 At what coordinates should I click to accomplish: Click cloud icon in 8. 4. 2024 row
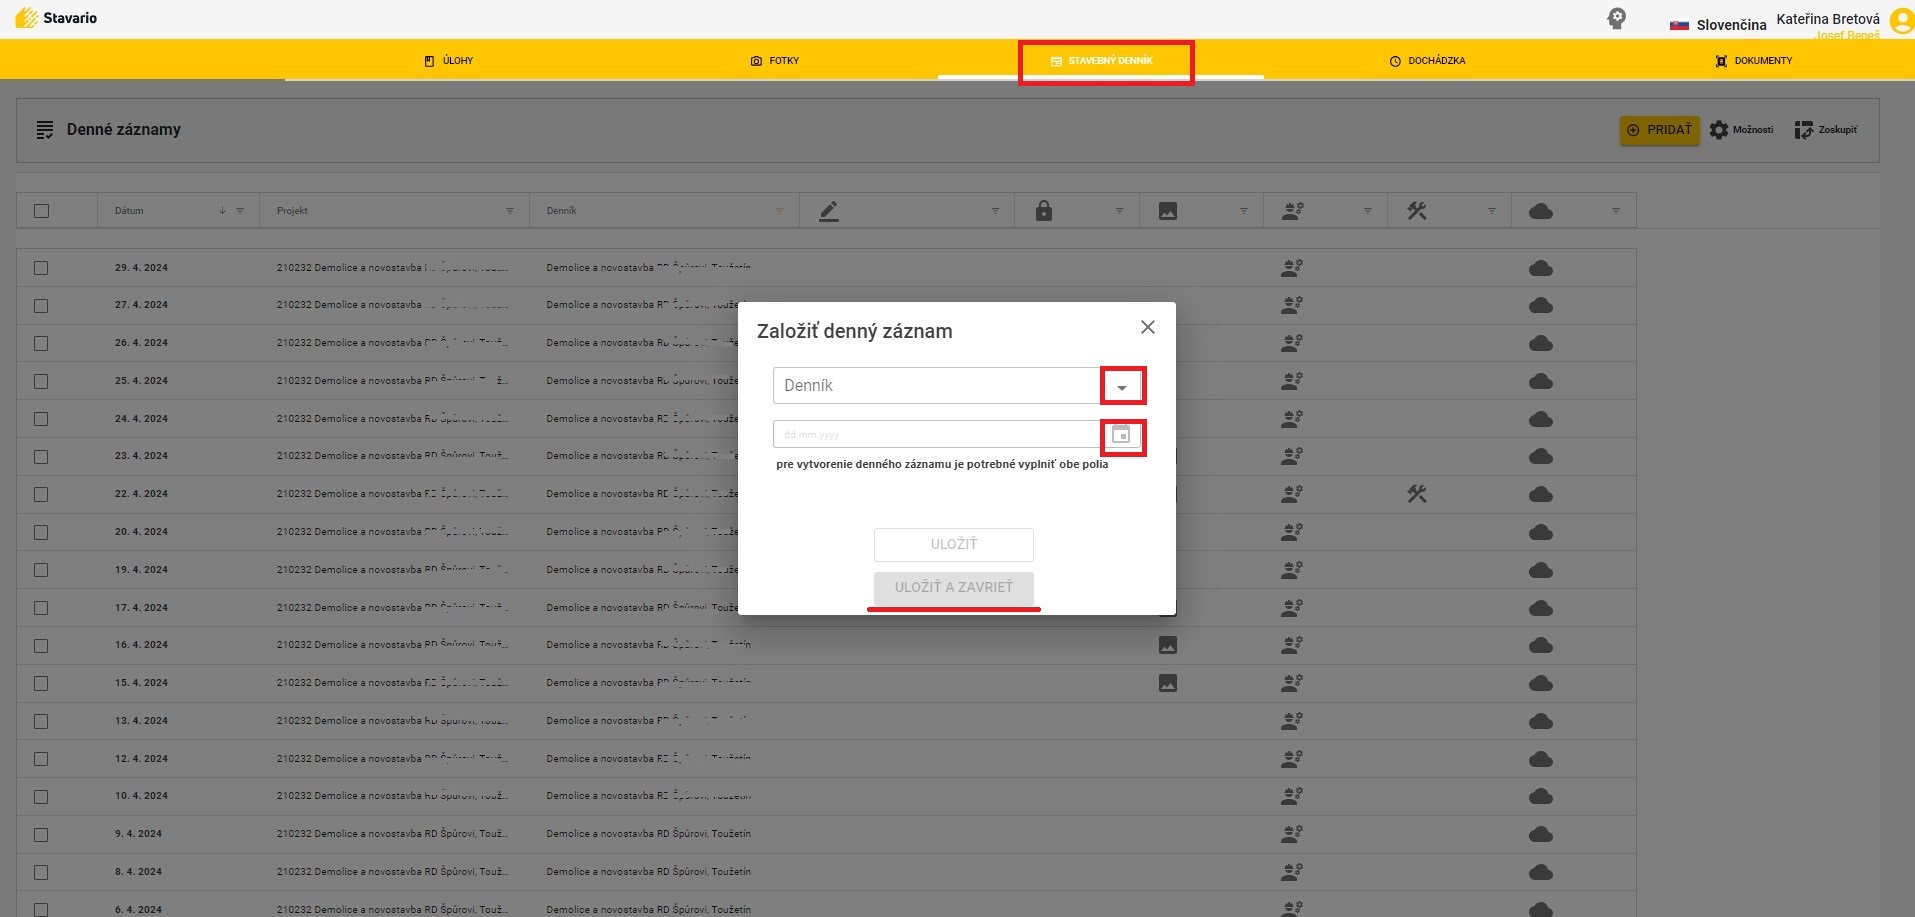coord(1541,872)
